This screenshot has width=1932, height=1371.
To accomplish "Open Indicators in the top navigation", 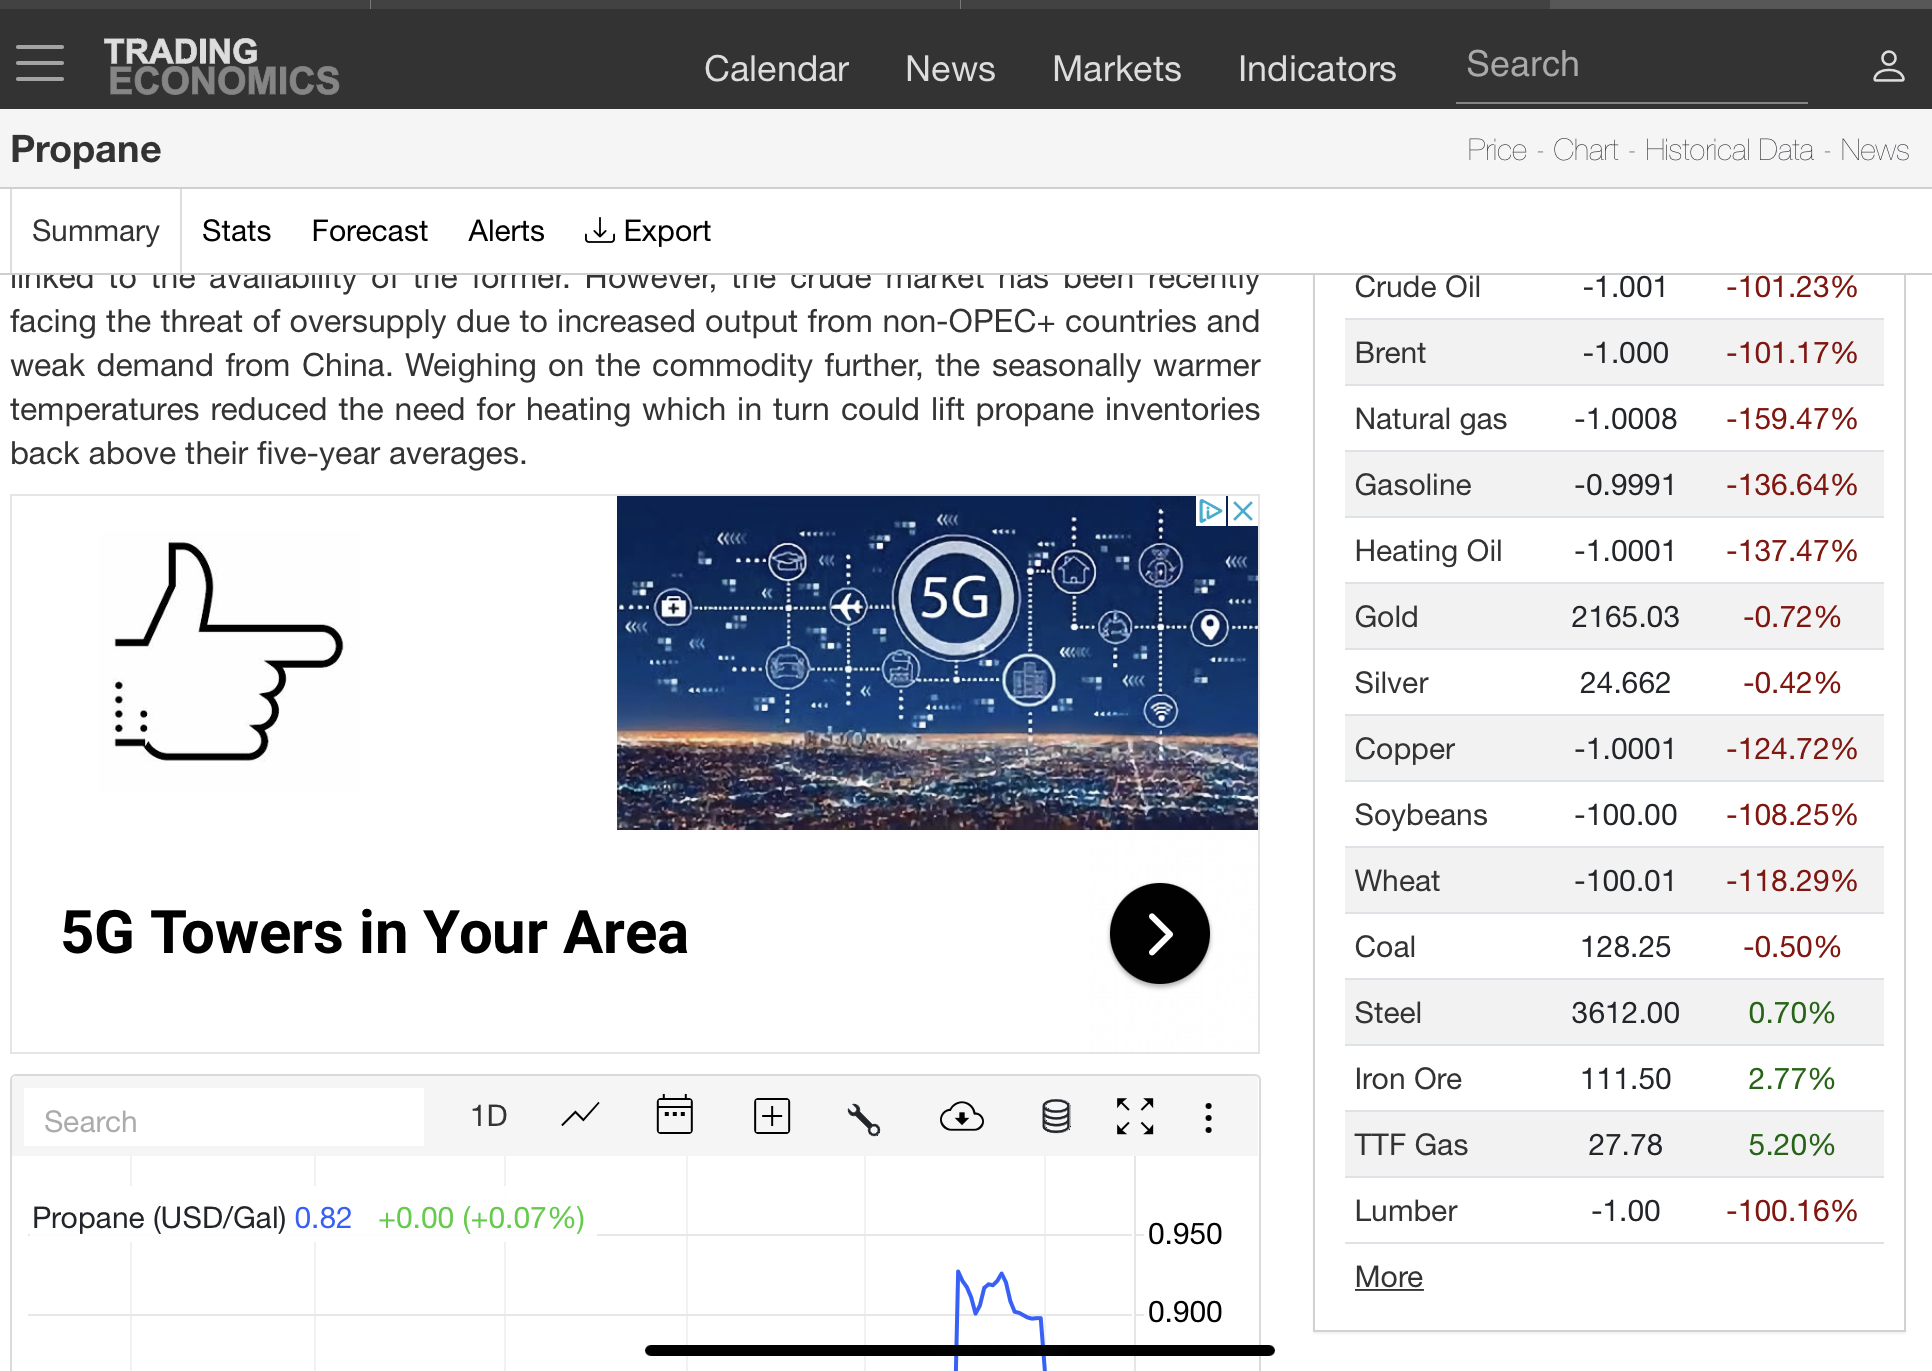I will pos(1317,69).
